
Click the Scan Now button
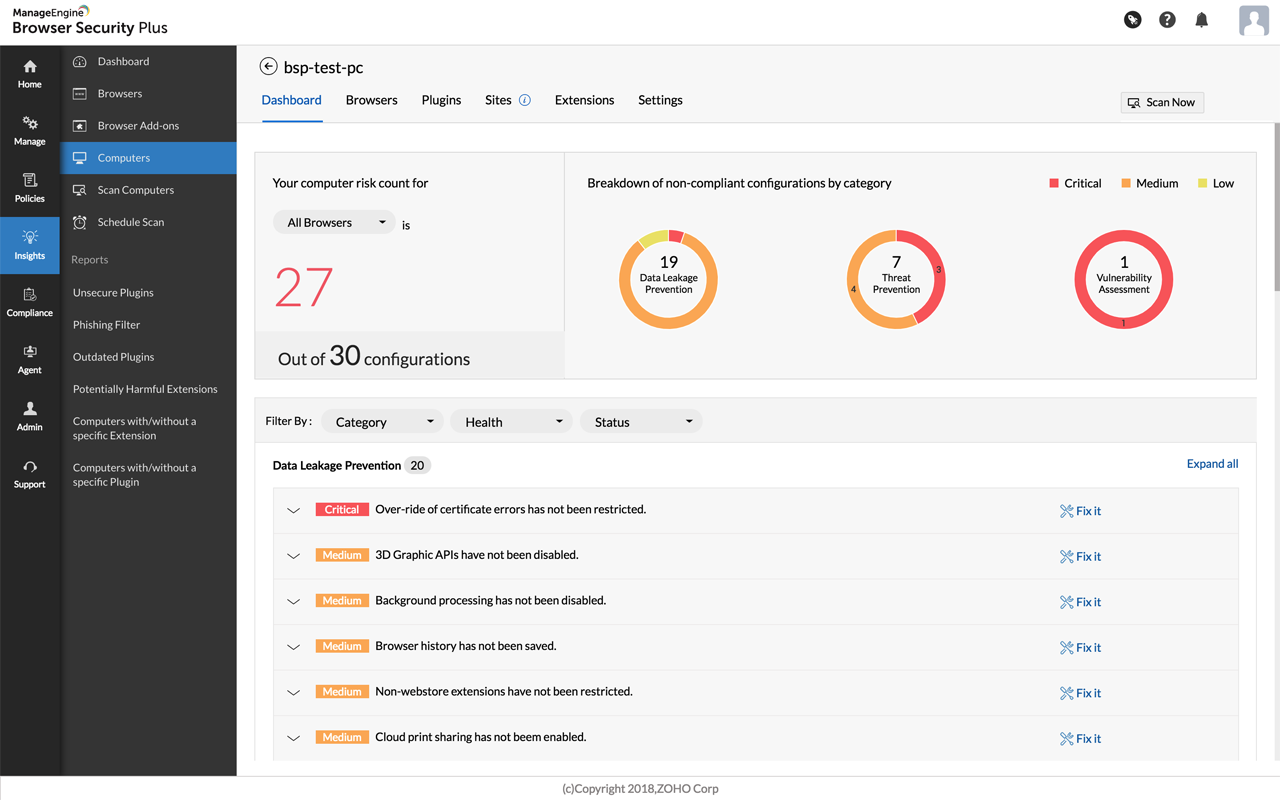1162,102
